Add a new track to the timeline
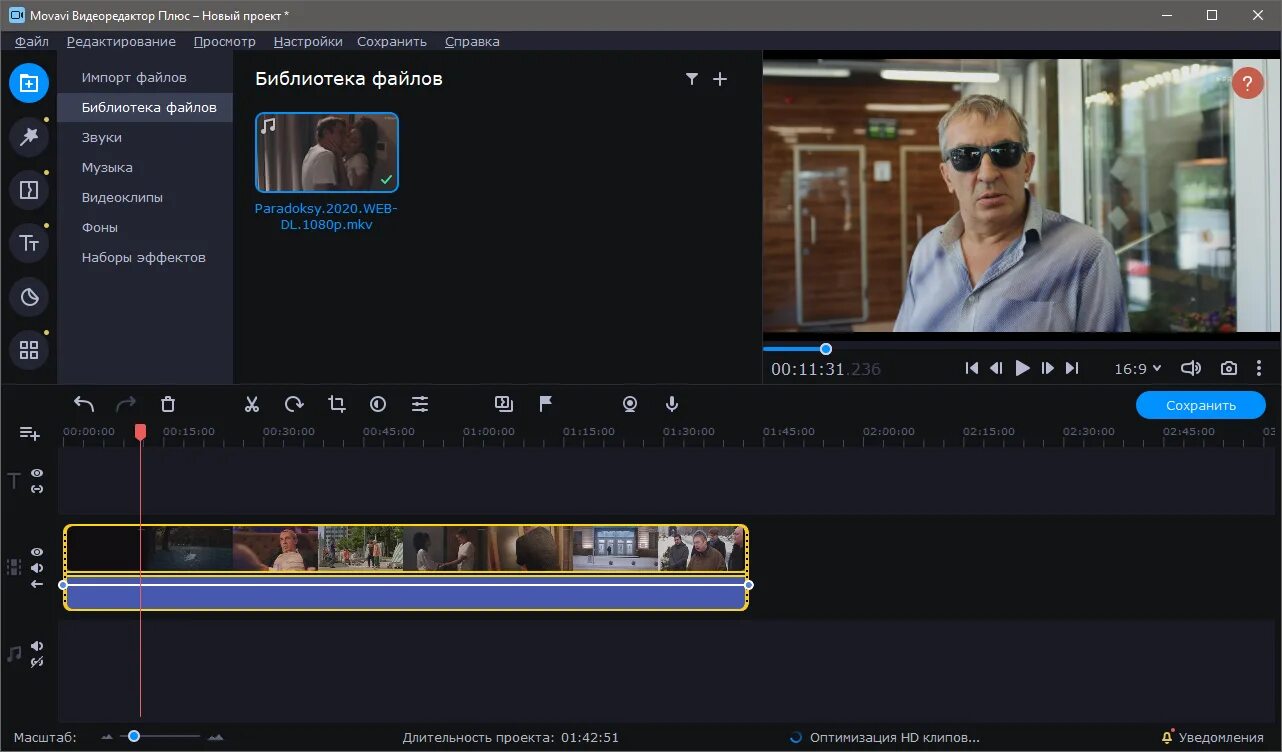The width and height of the screenshot is (1282, 752). click(30, 433)
